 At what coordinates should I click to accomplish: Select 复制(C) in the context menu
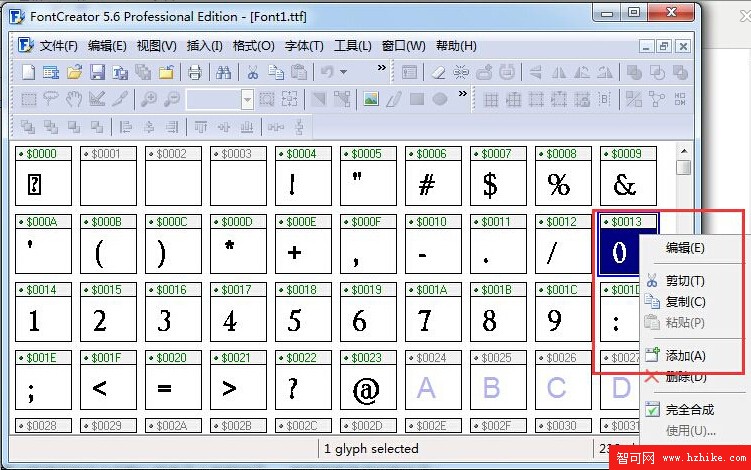[685, 302]
